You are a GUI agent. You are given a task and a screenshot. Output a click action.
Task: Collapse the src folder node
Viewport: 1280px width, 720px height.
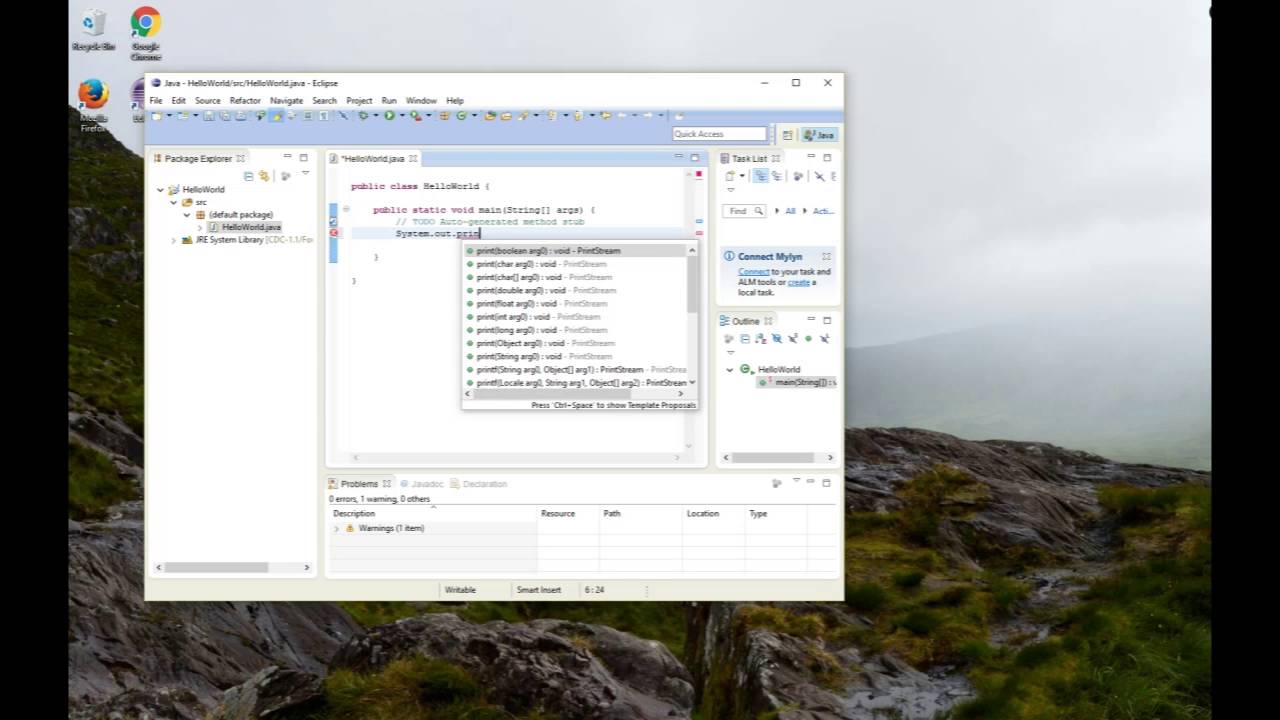pos(173,202)
